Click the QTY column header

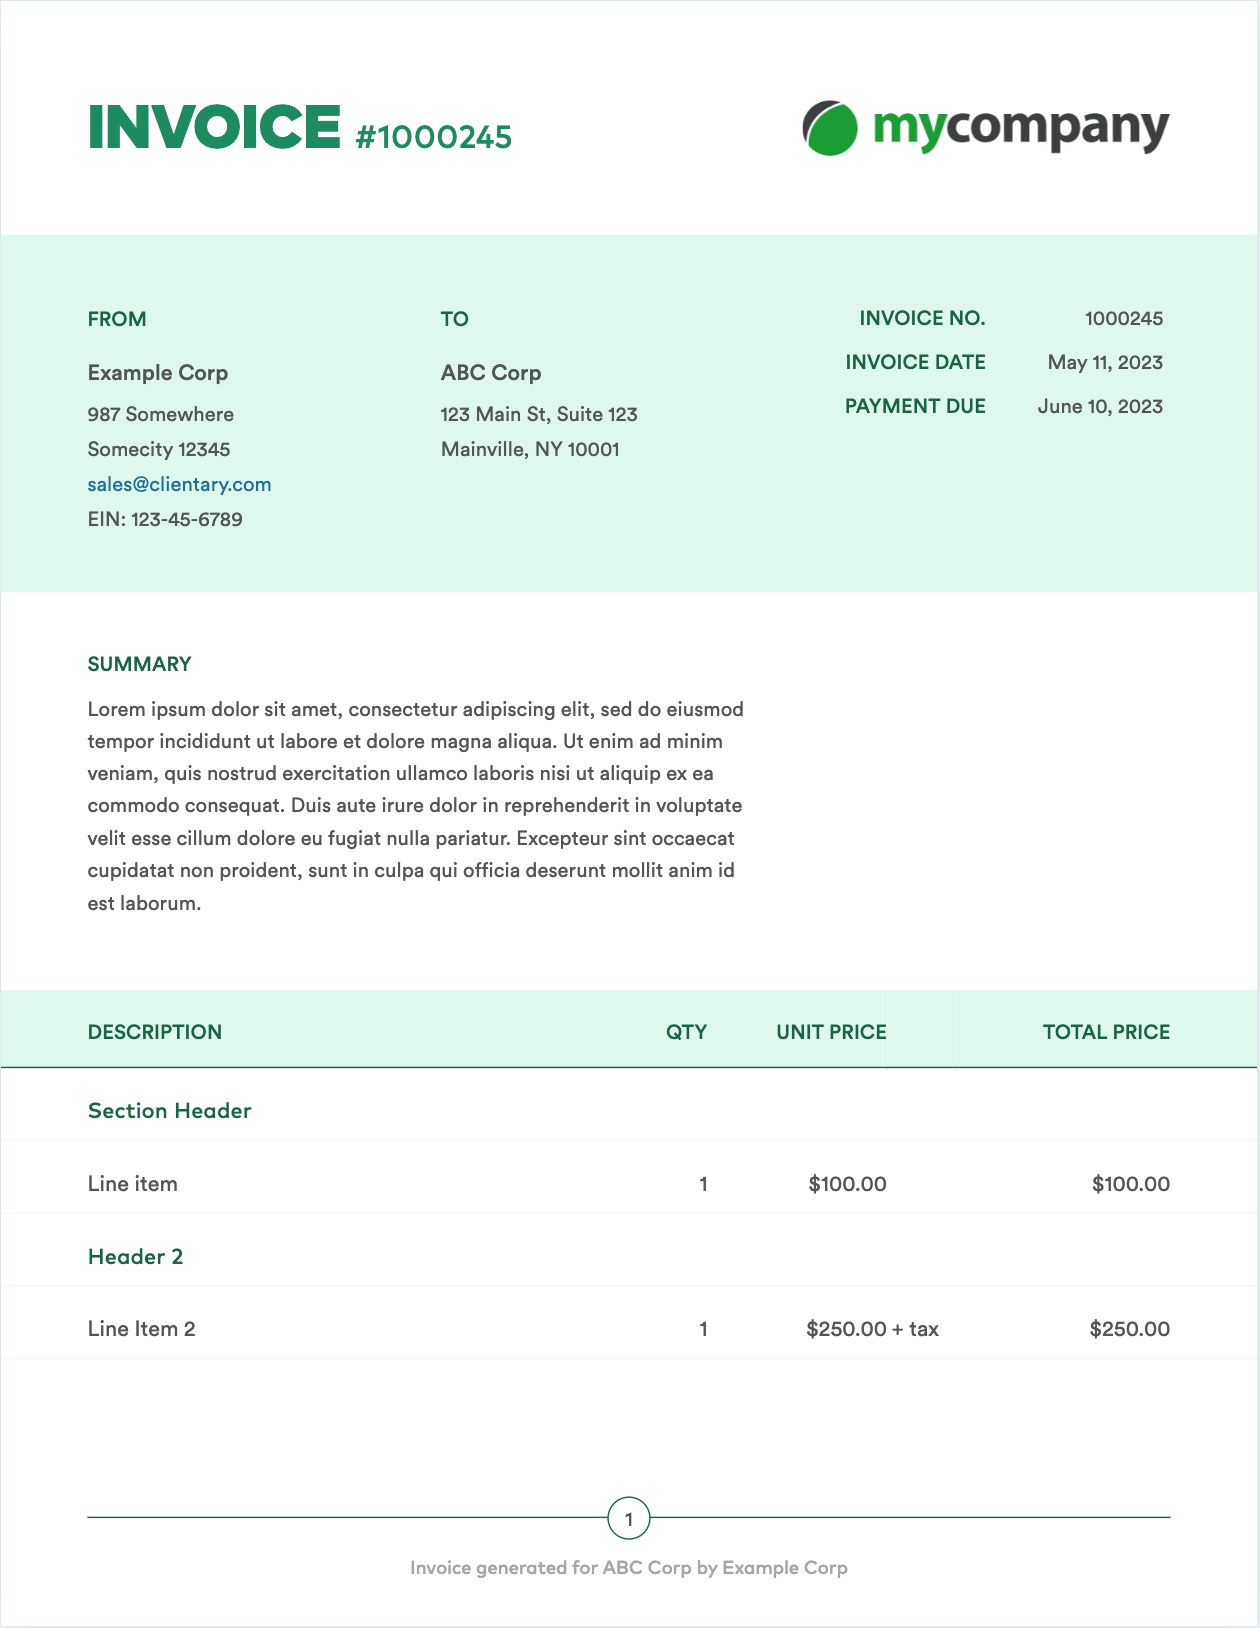686,1032
